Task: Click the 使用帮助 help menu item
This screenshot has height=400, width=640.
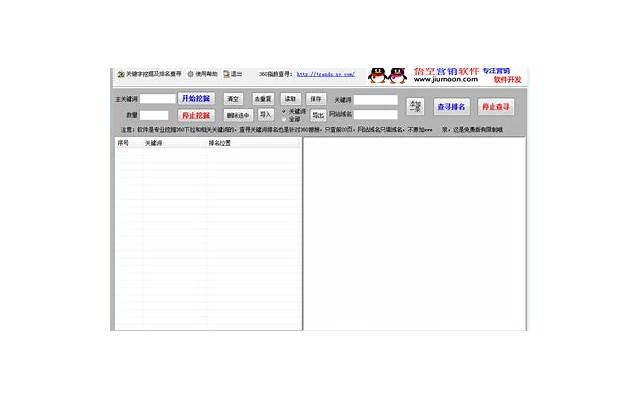Action: pos(206,74)
